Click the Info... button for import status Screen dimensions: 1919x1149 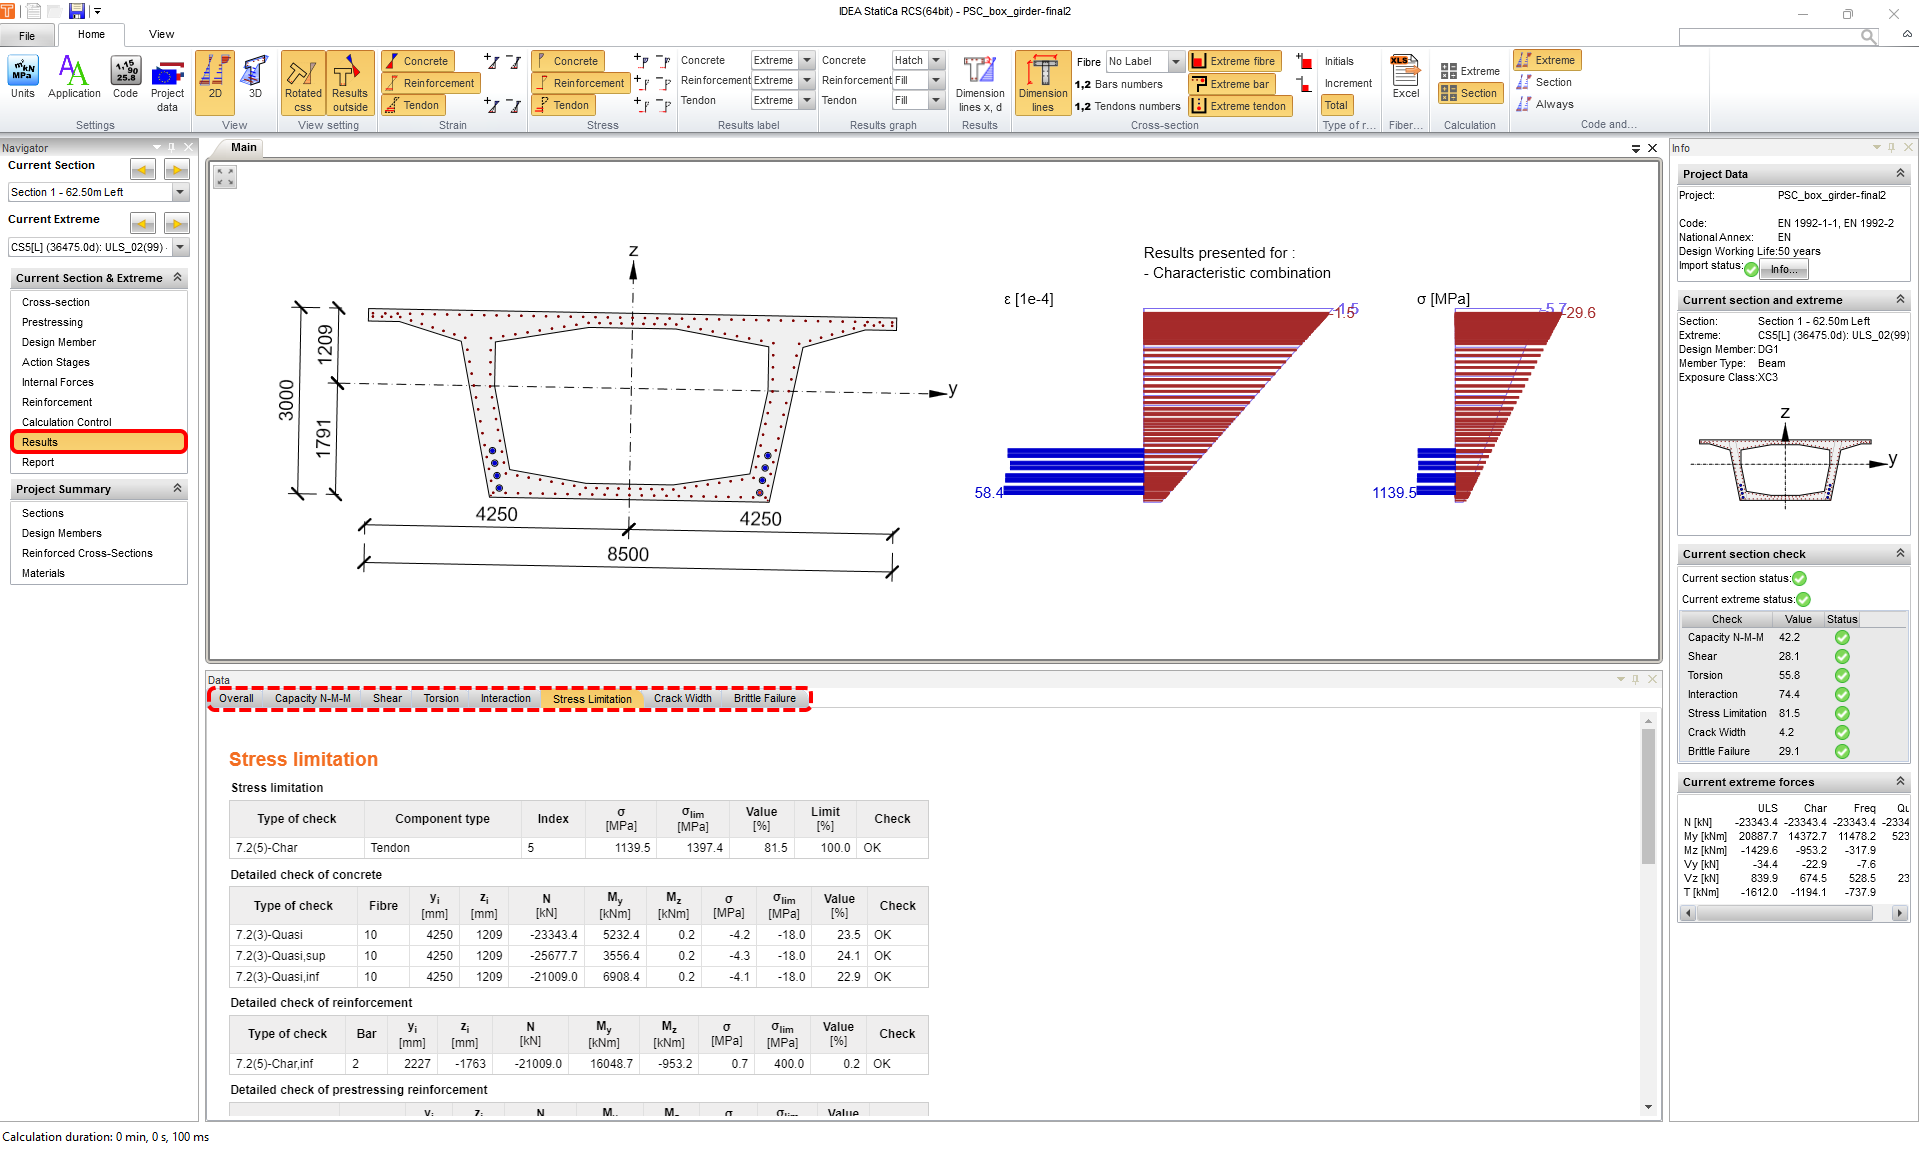click(x=1784, y=270)
